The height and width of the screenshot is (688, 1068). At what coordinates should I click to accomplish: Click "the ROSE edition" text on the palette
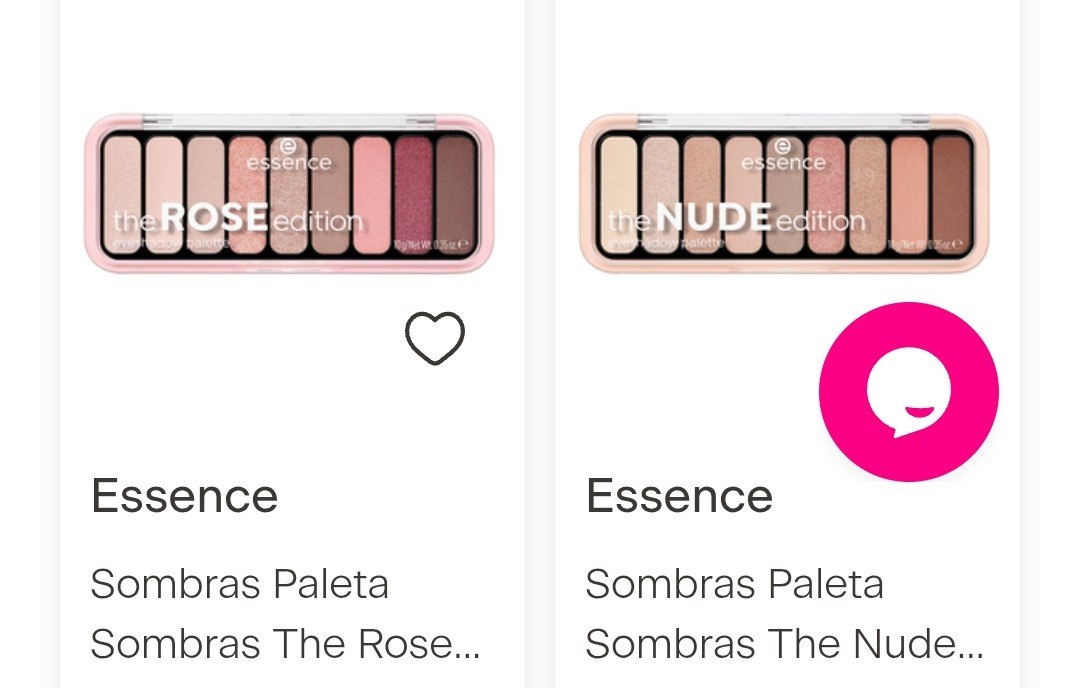point(237,218)
